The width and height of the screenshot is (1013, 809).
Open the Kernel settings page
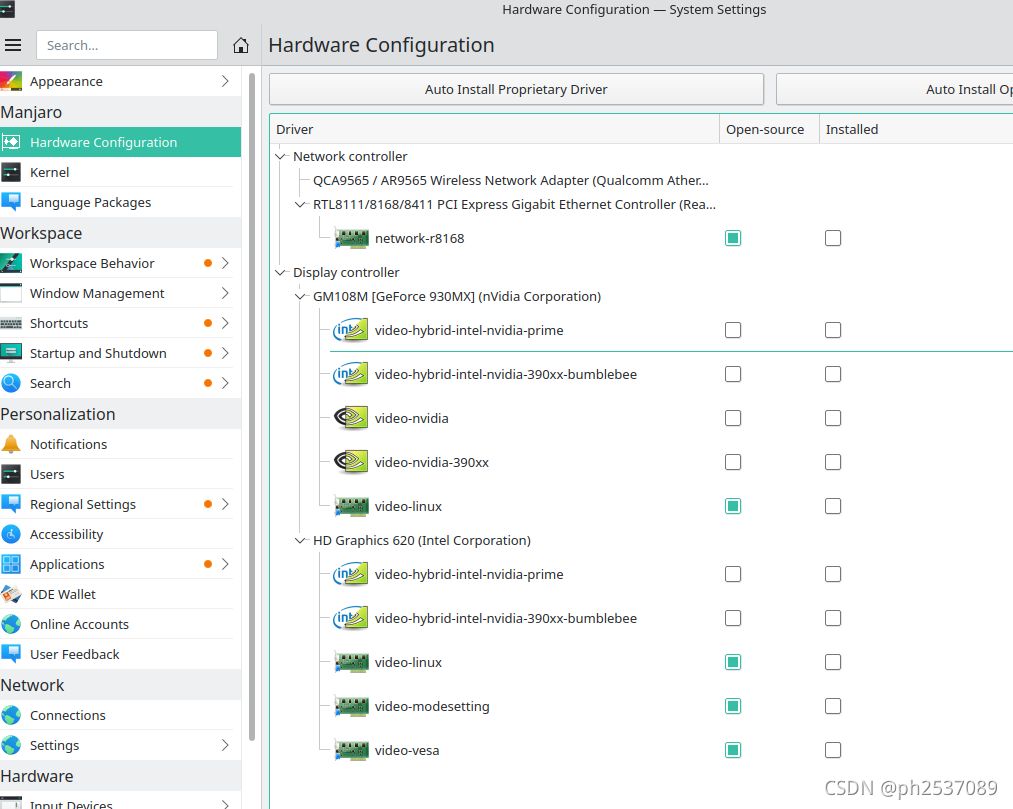coord(120,173)
